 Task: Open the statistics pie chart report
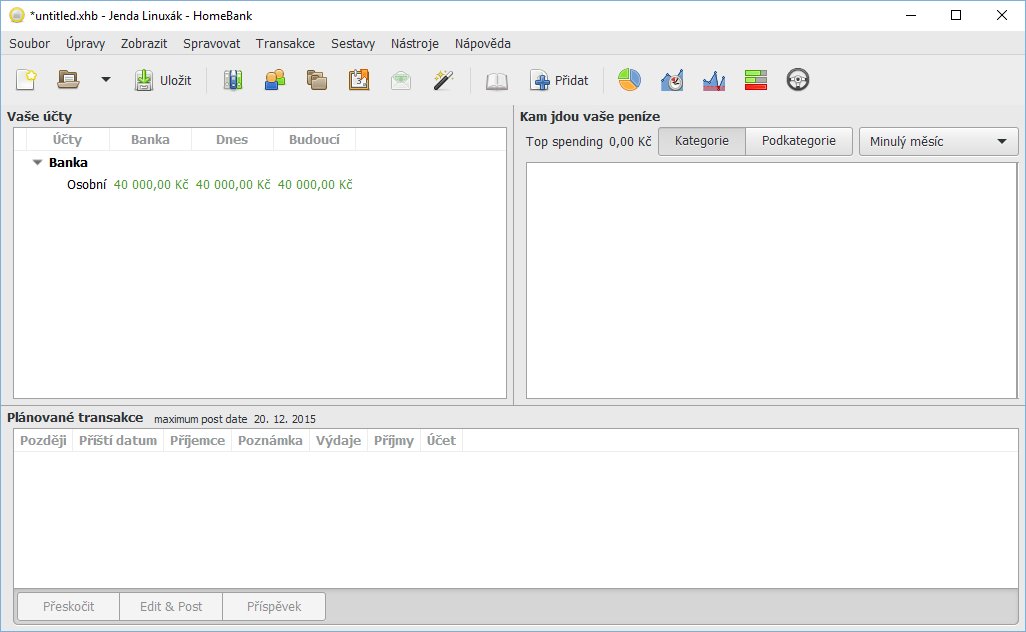click(629, 80)
